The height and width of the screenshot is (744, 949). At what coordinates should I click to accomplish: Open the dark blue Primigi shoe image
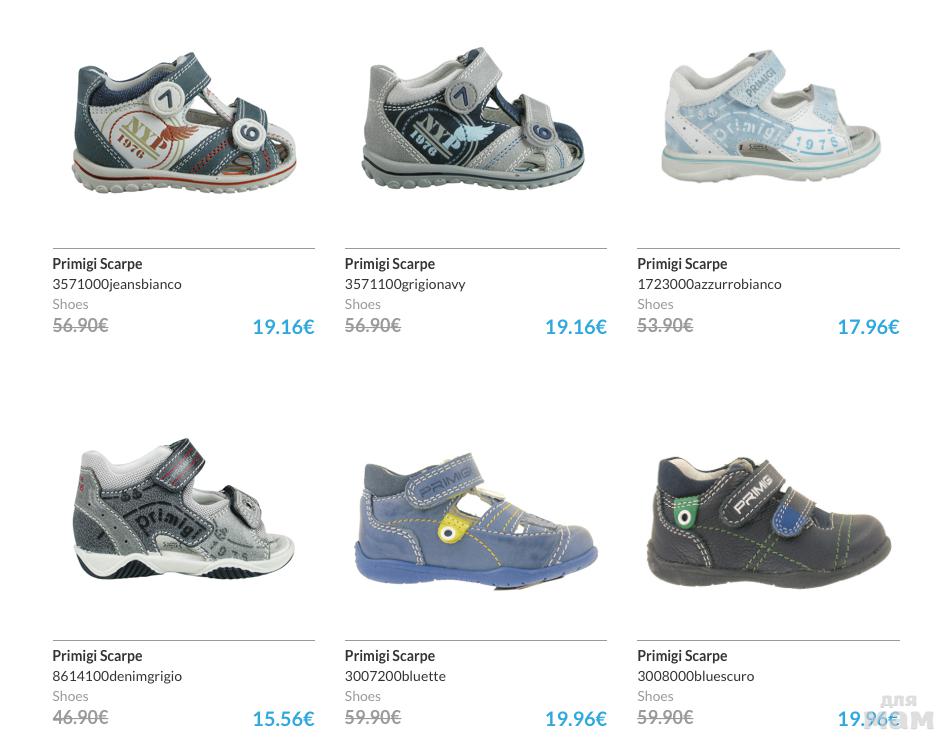tap(769, 521)
